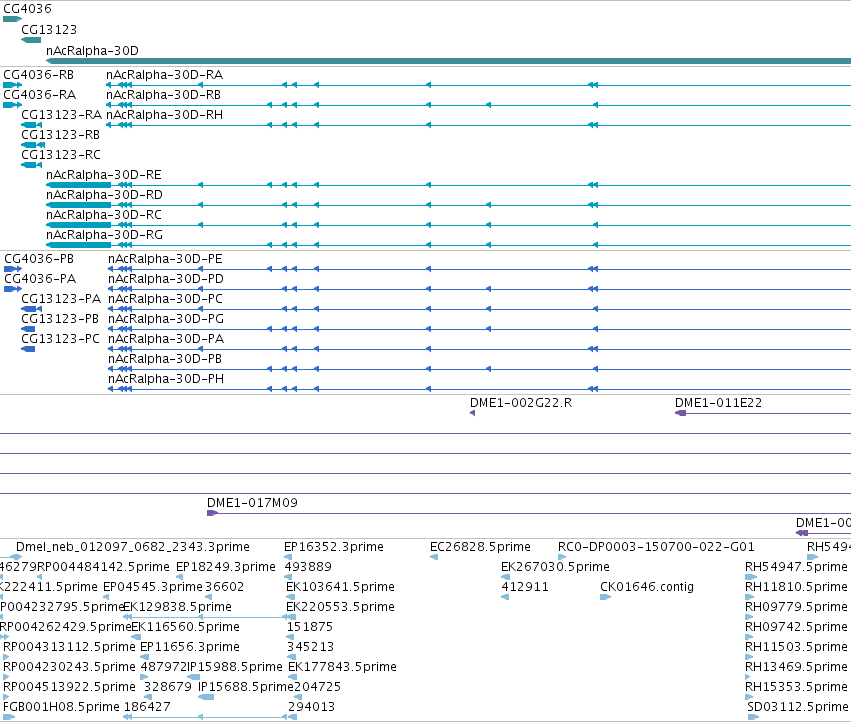The height and width of the screenshot is (722, 851).
Task: Click the CG13123-PC protein label
Action: click(x=60, y=339)
